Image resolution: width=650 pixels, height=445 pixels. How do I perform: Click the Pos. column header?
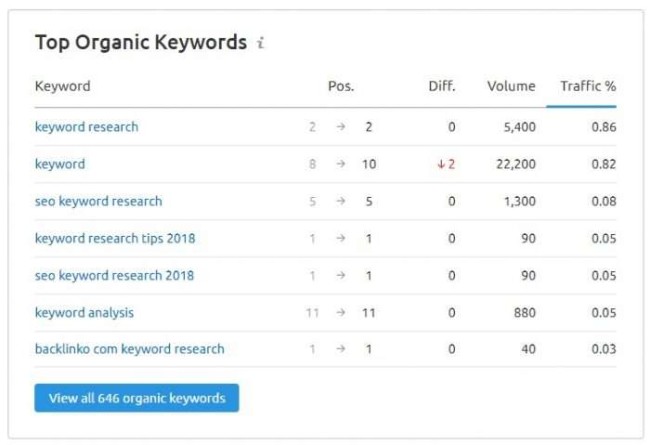tap(341, 86)
